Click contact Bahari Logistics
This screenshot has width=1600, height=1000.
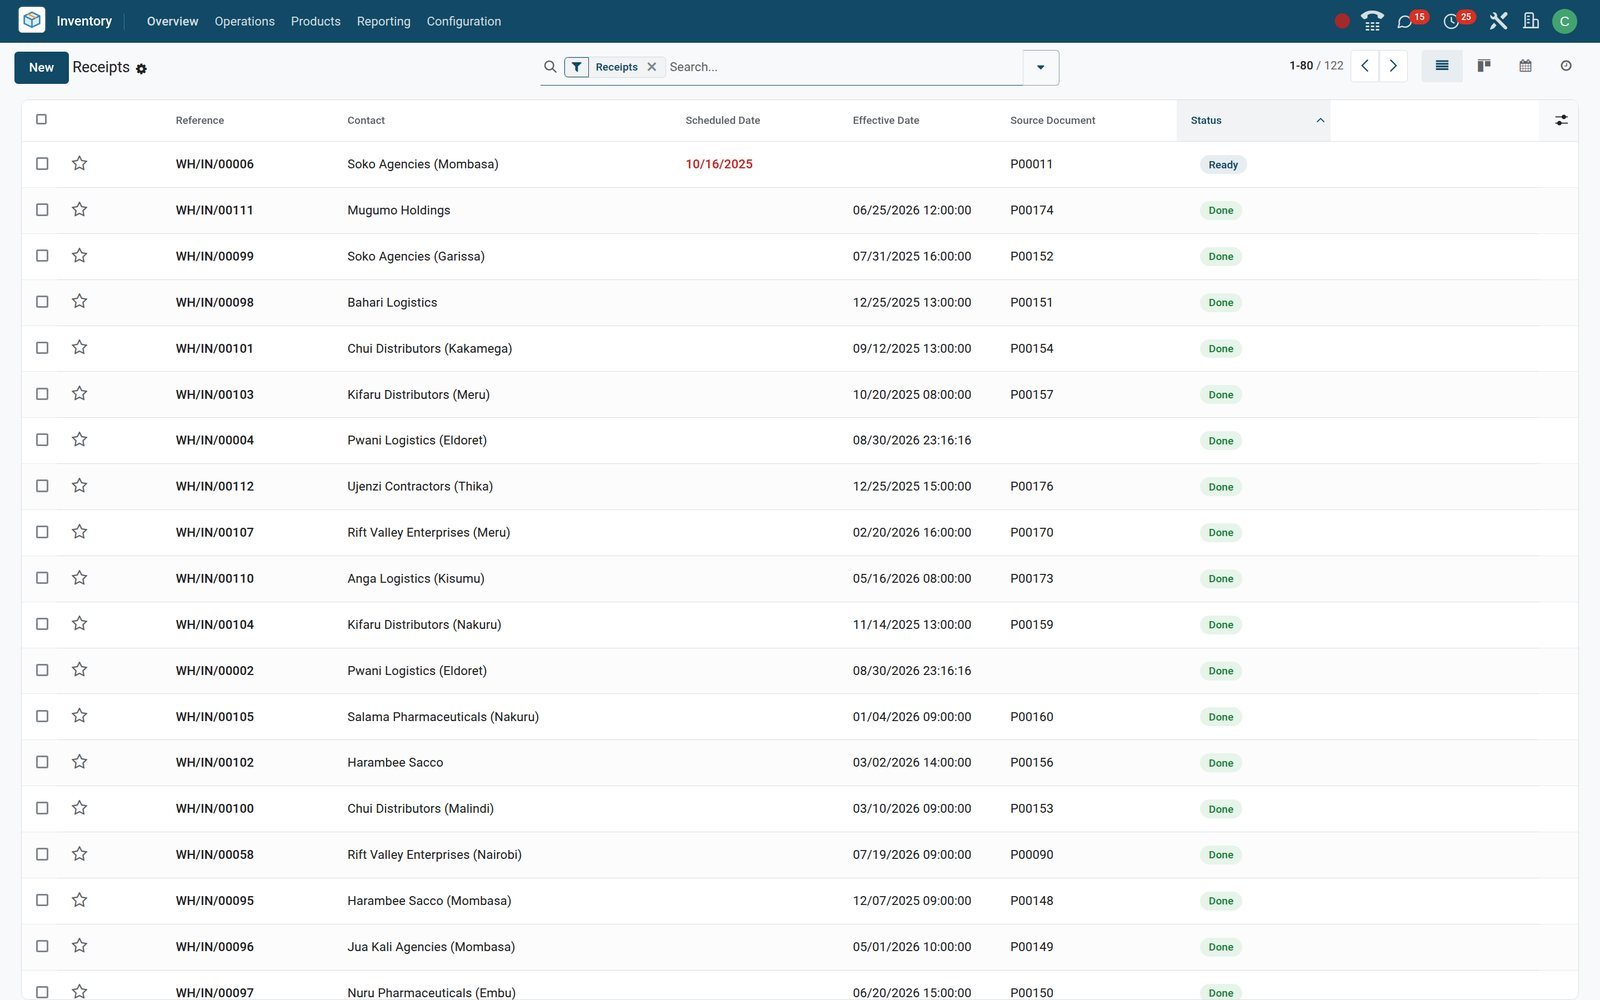coord(392,302)
